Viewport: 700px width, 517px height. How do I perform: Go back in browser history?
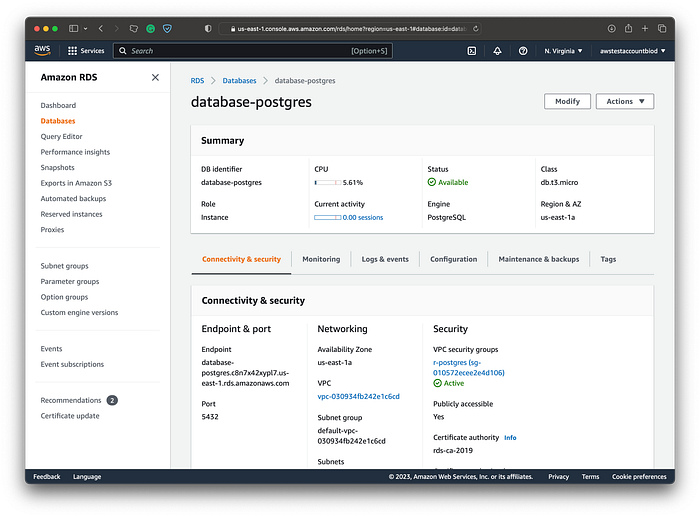(101, 29)
